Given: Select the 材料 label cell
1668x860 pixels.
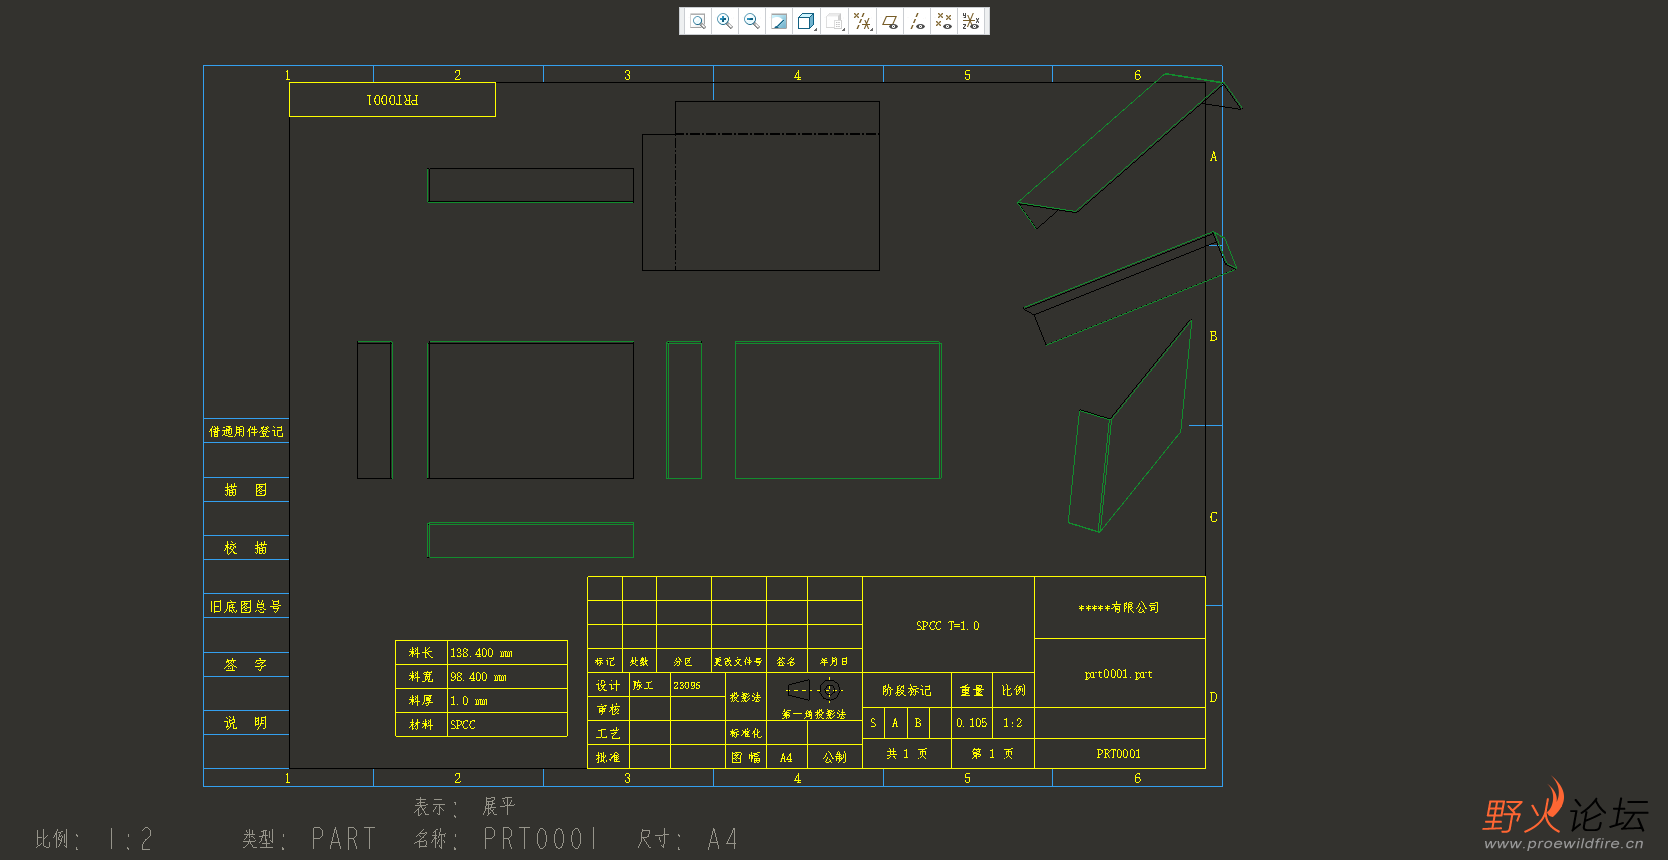Looking at the screenshot, I should 421,725.
